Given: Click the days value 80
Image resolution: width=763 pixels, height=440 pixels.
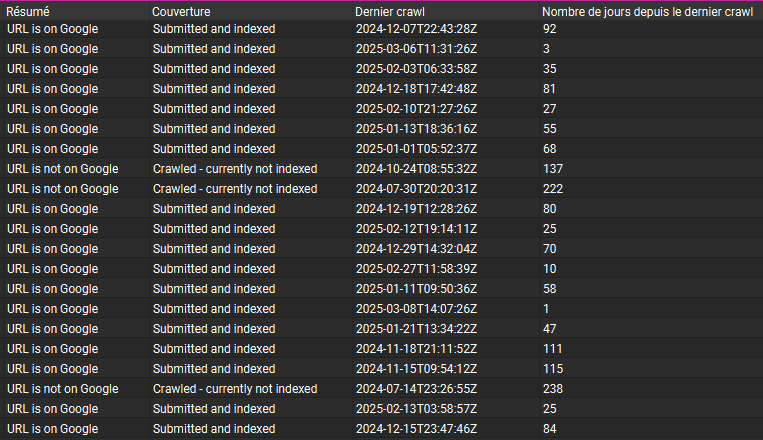Looking at the screenshot, I should (550, 208).
